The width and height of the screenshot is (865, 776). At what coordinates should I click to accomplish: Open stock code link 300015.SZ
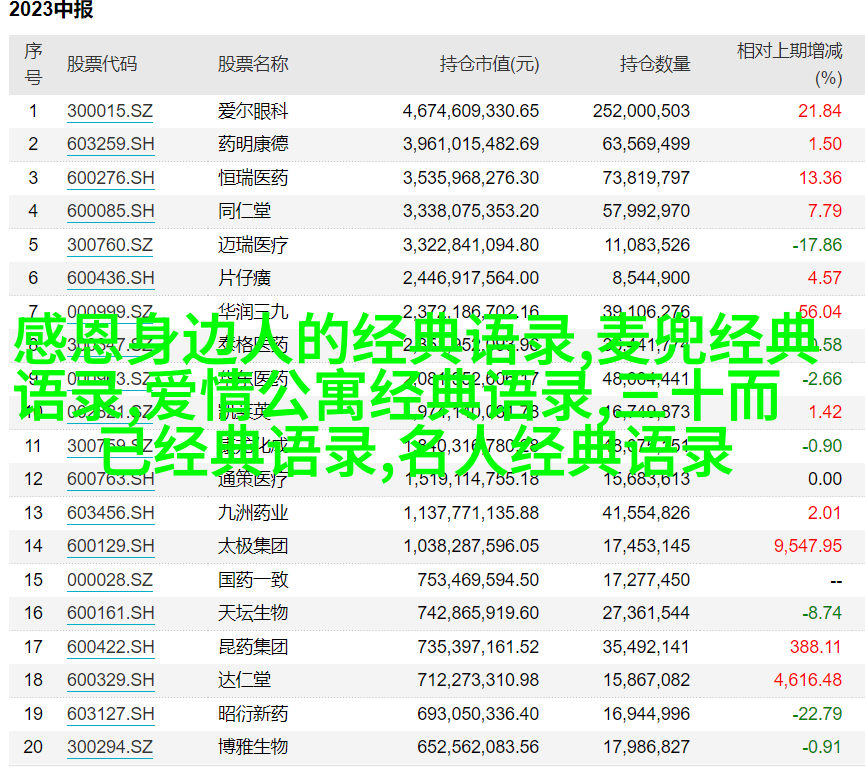point(110,111)
